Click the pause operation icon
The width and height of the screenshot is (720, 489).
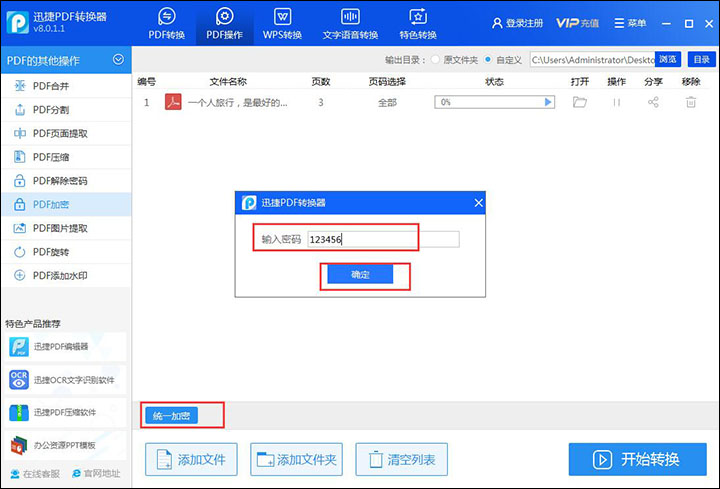pyautogui.click(x=617, y=102)
